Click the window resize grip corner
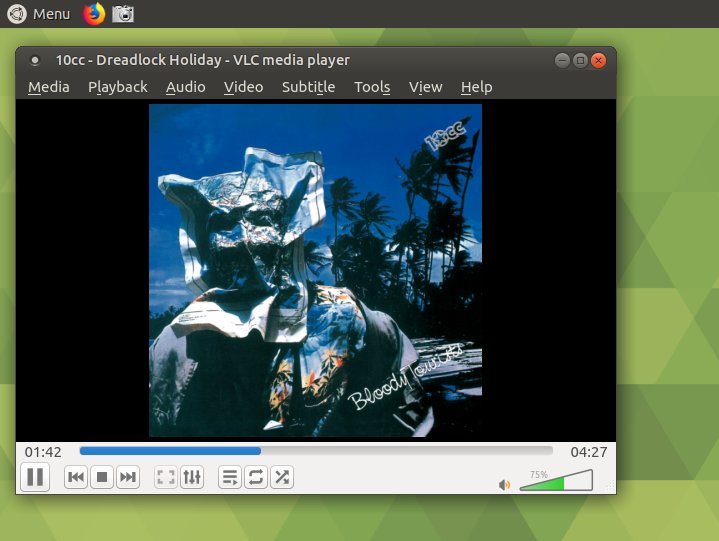Image resolution: width=719 pixels, height=541 pixels. 610,487
